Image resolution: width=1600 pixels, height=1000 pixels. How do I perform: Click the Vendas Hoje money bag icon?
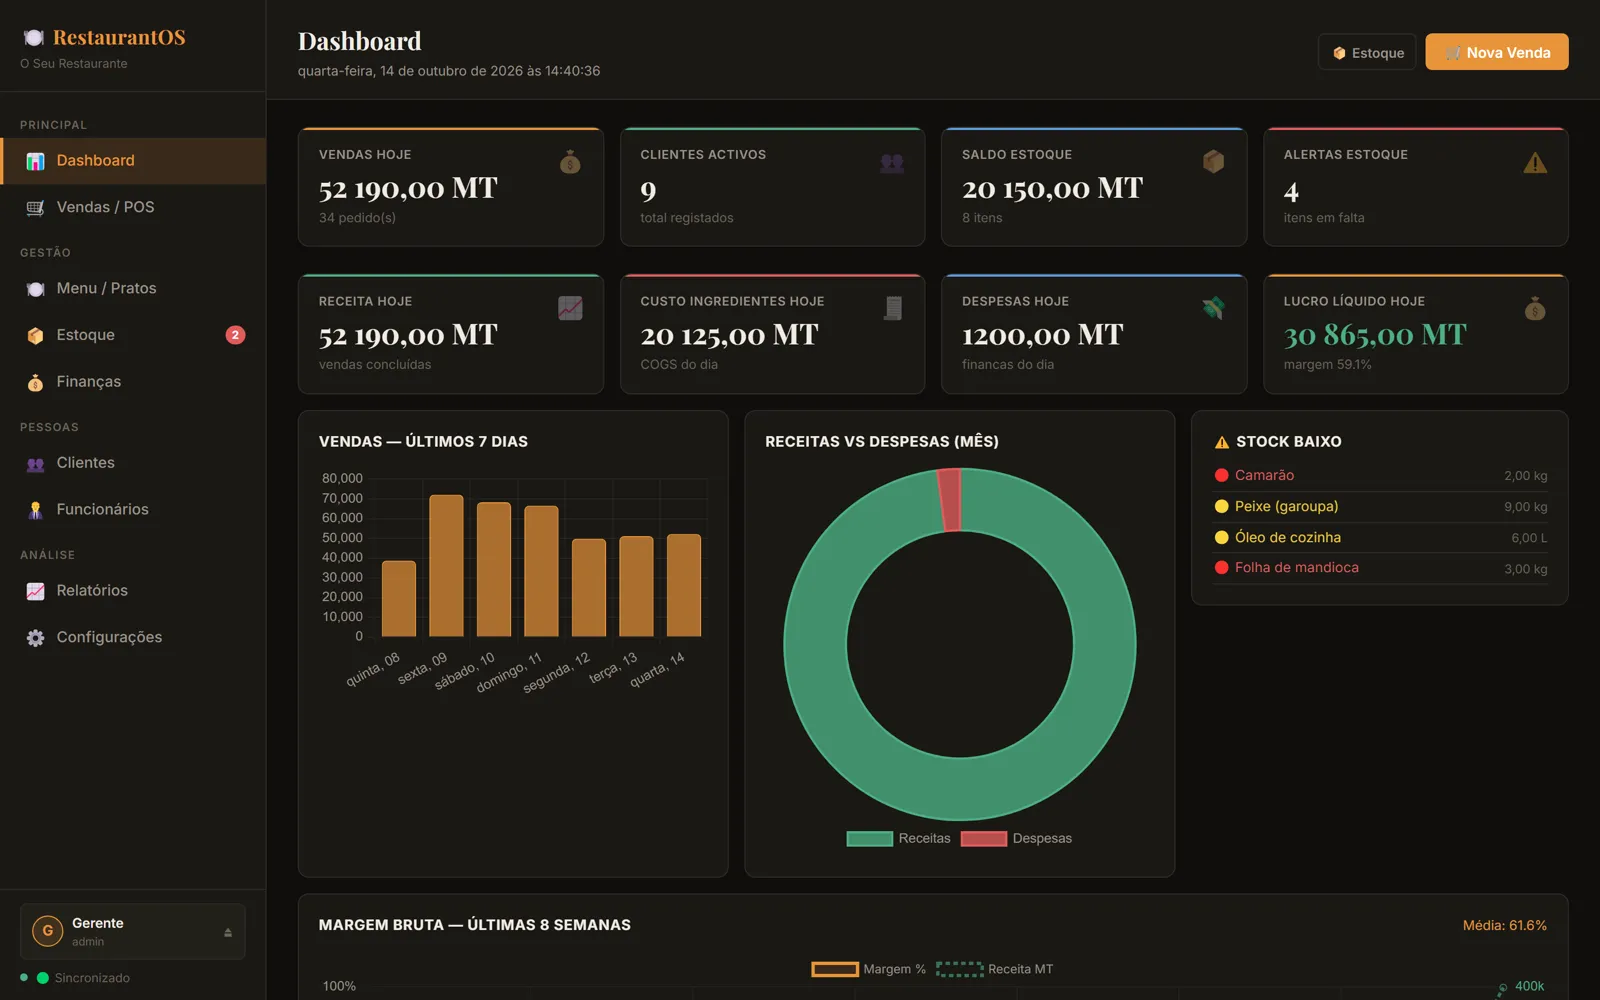pos(570,162)
